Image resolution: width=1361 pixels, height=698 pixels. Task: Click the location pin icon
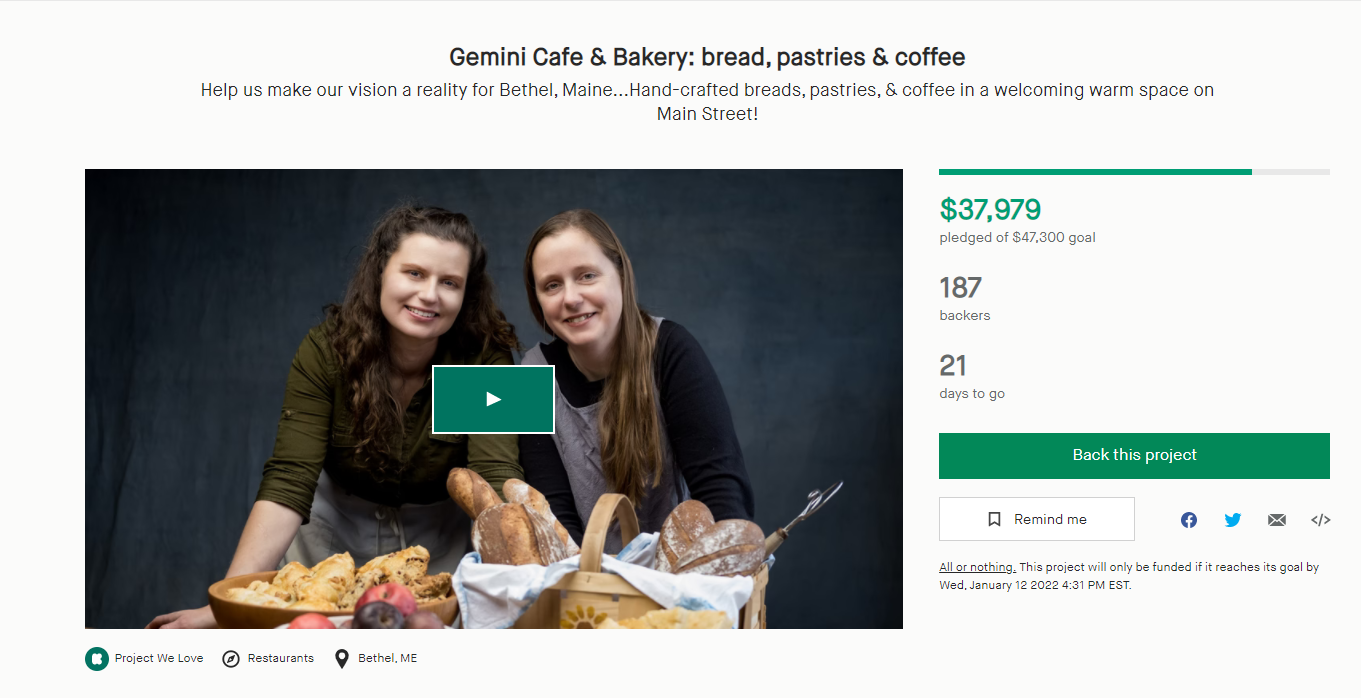coord(342,658)
